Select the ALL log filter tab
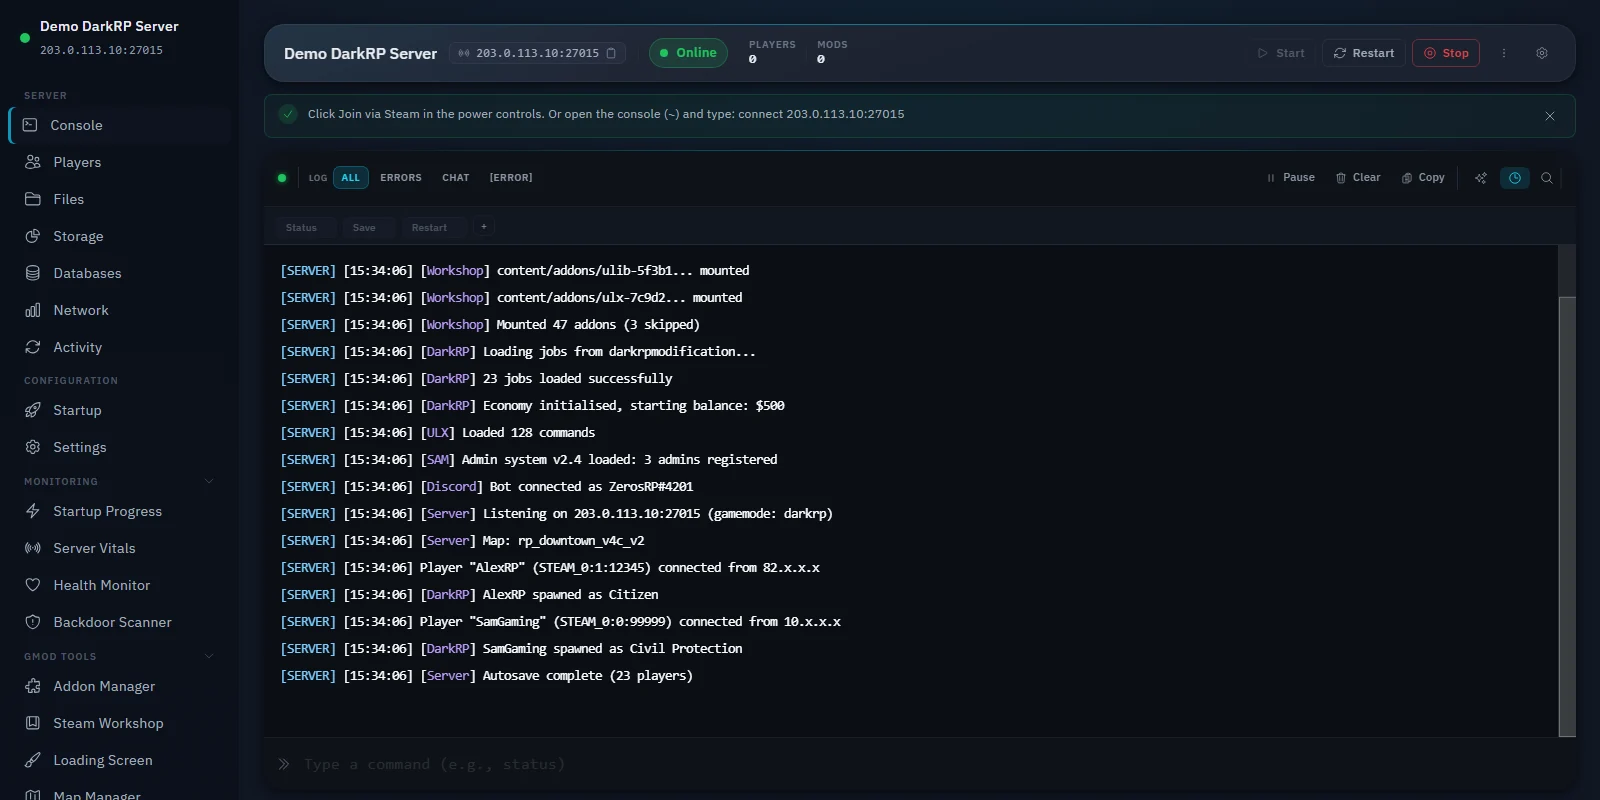Viewport: 1600px width, 800px height. click(x=350, y=178)
